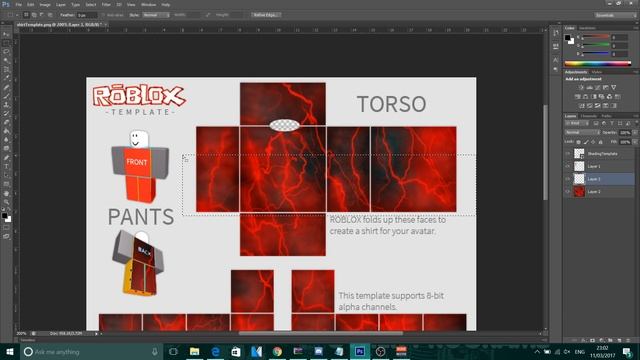Hide the ShadingTemplate layer
640x360 pixels.
point(568,154)
